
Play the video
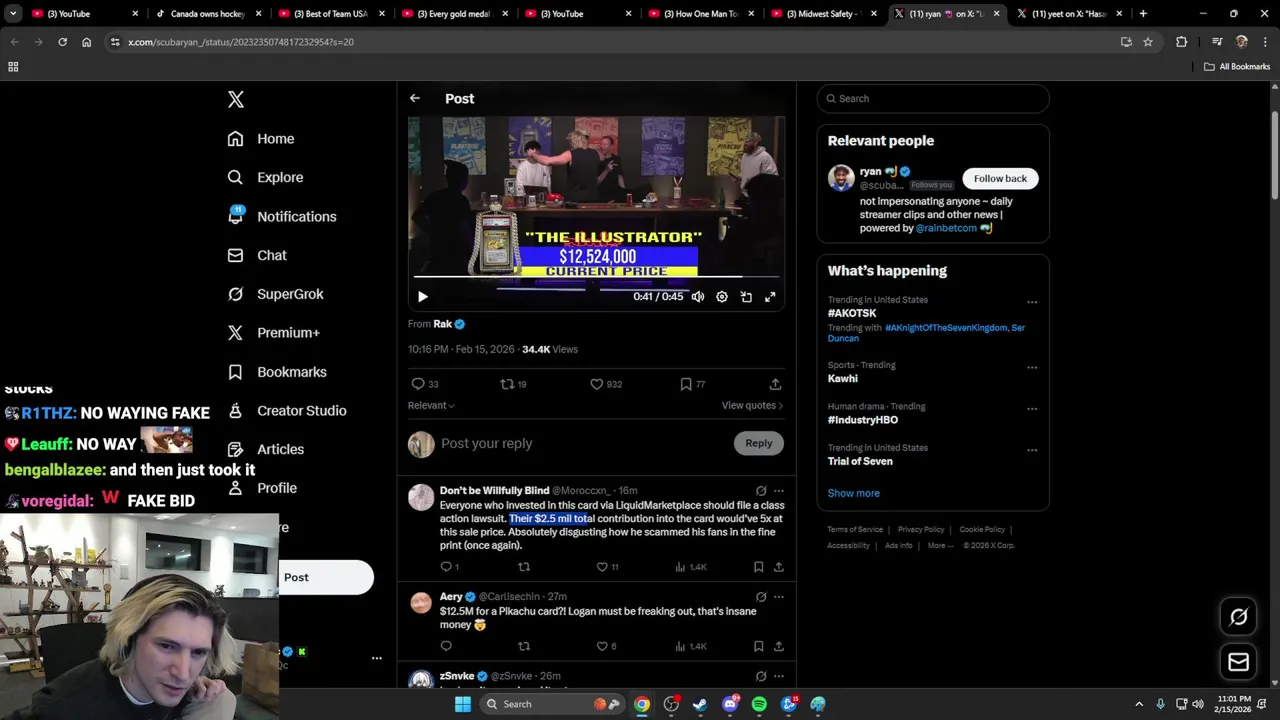[x=422, y=297]
